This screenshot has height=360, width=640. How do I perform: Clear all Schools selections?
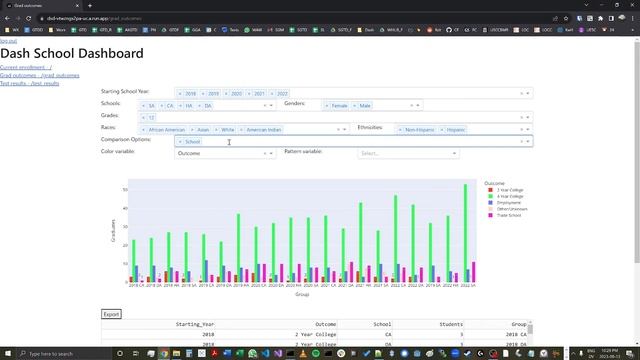tap(264, 106)
